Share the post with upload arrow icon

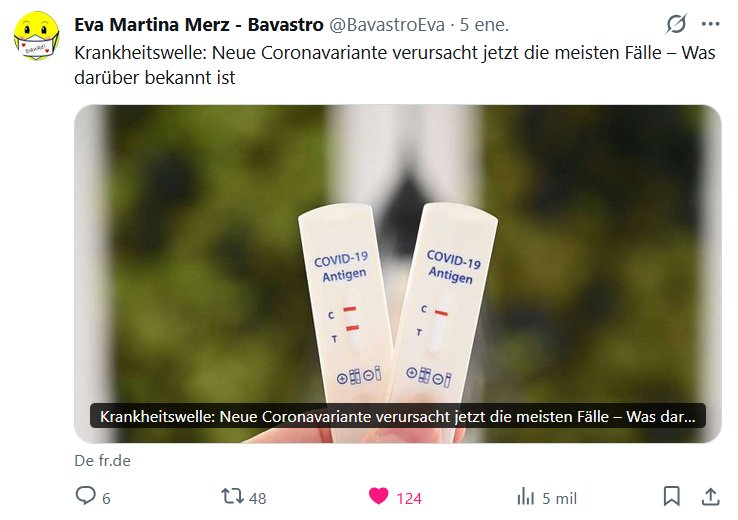point(711,496)
